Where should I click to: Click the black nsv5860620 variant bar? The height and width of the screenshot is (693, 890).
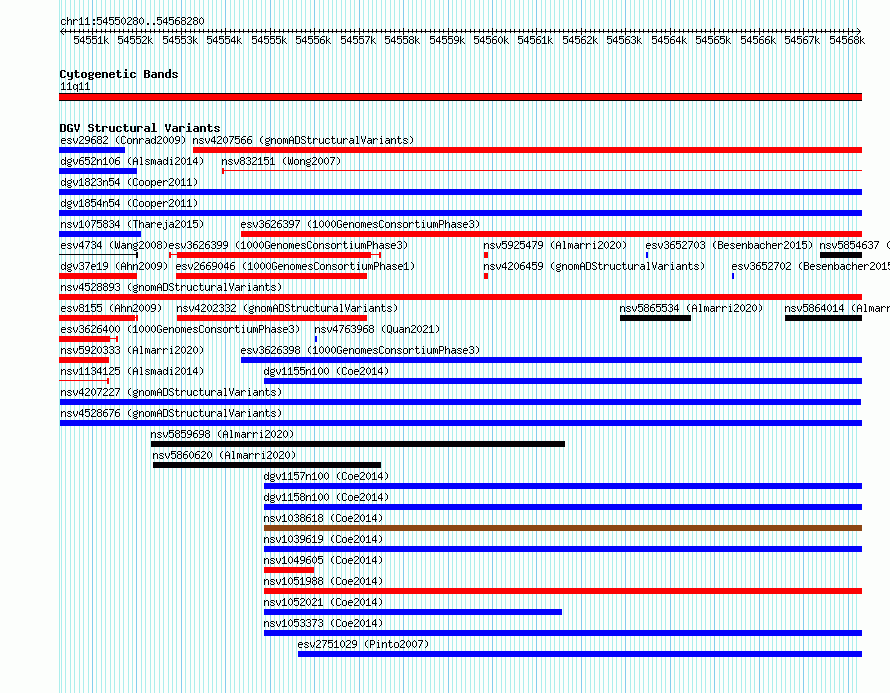(267, 465)
